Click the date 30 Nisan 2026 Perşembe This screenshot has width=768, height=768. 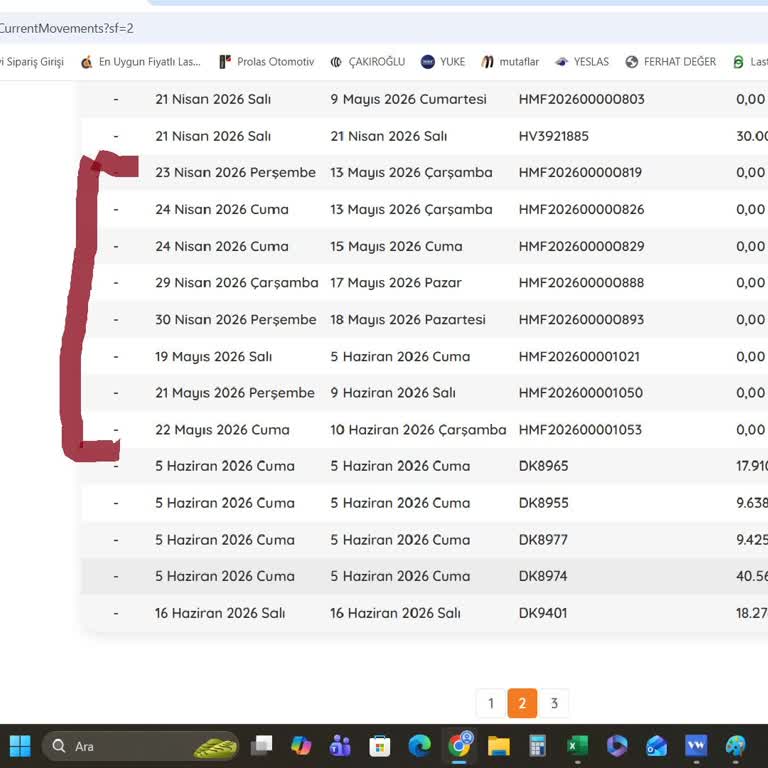pyautogui.click(x=236, y=320)
